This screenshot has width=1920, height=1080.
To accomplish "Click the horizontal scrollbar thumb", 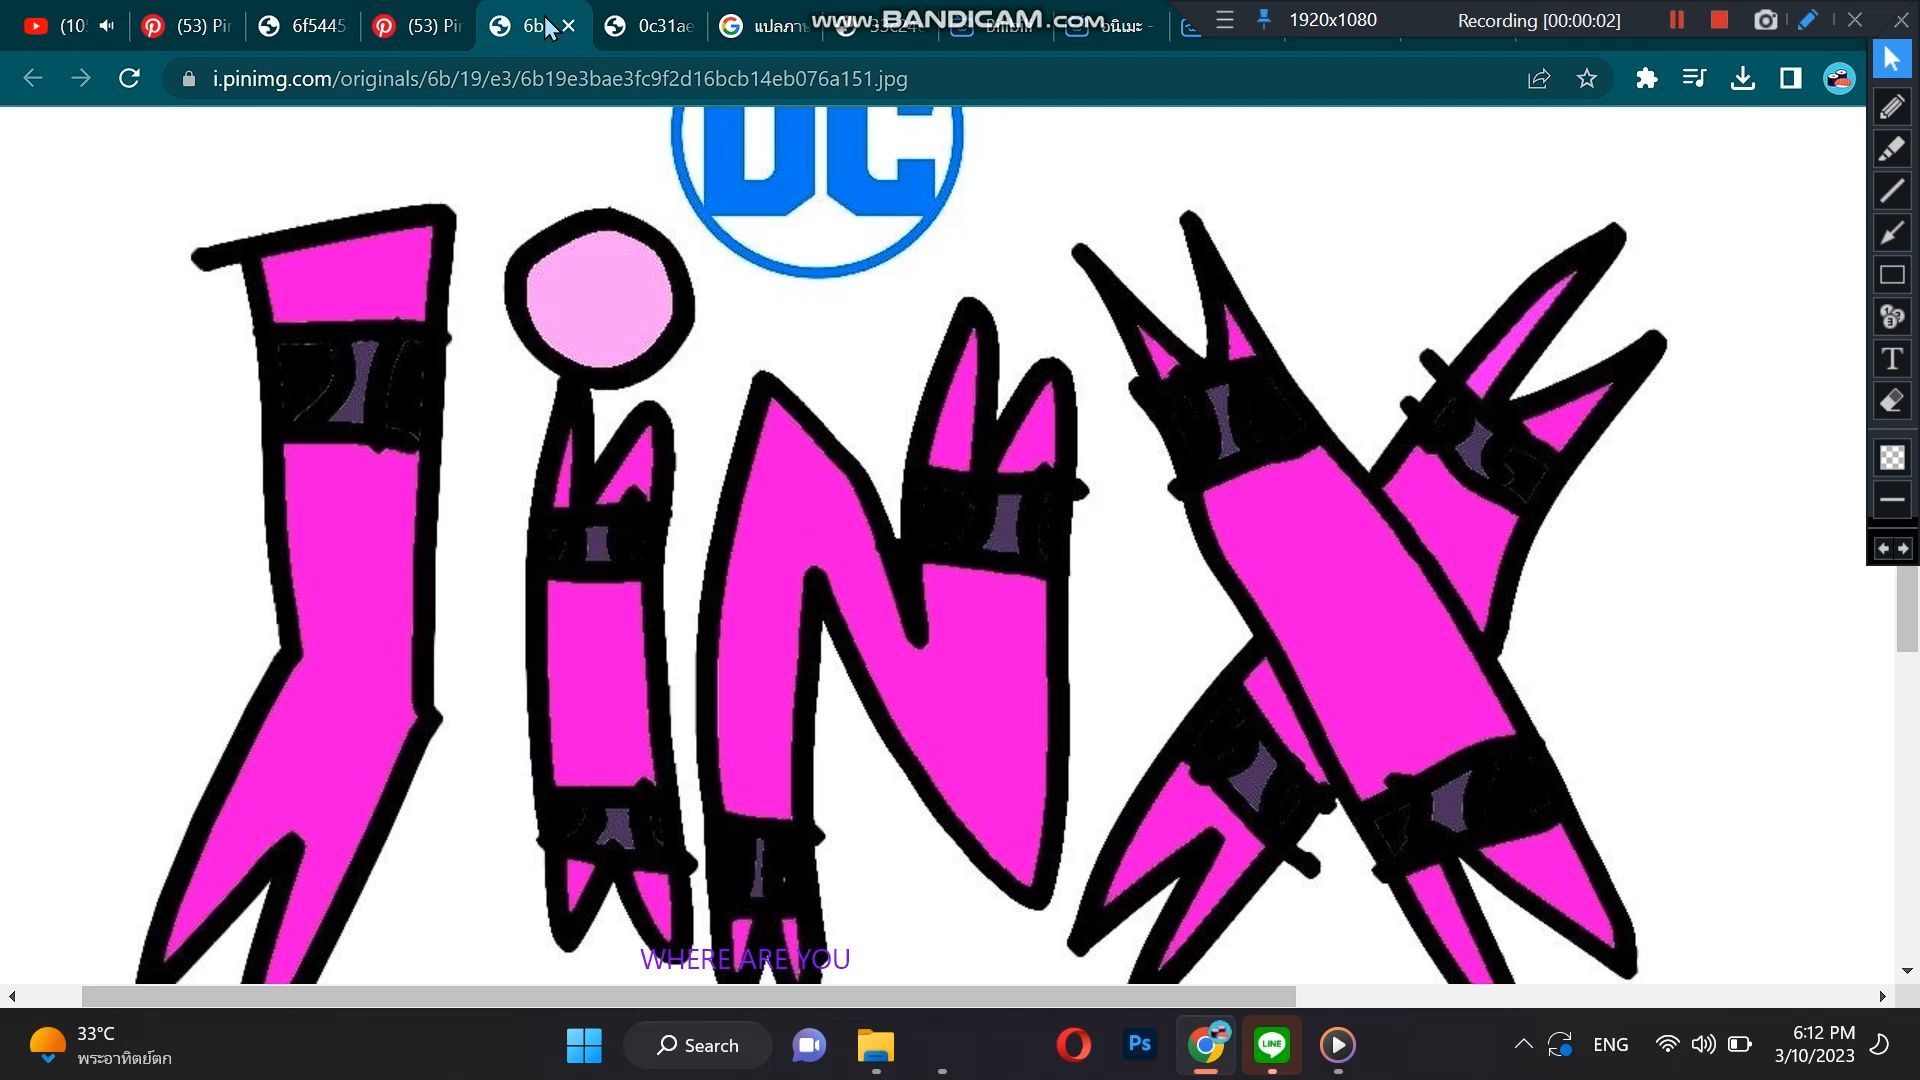I will (688, 996).
